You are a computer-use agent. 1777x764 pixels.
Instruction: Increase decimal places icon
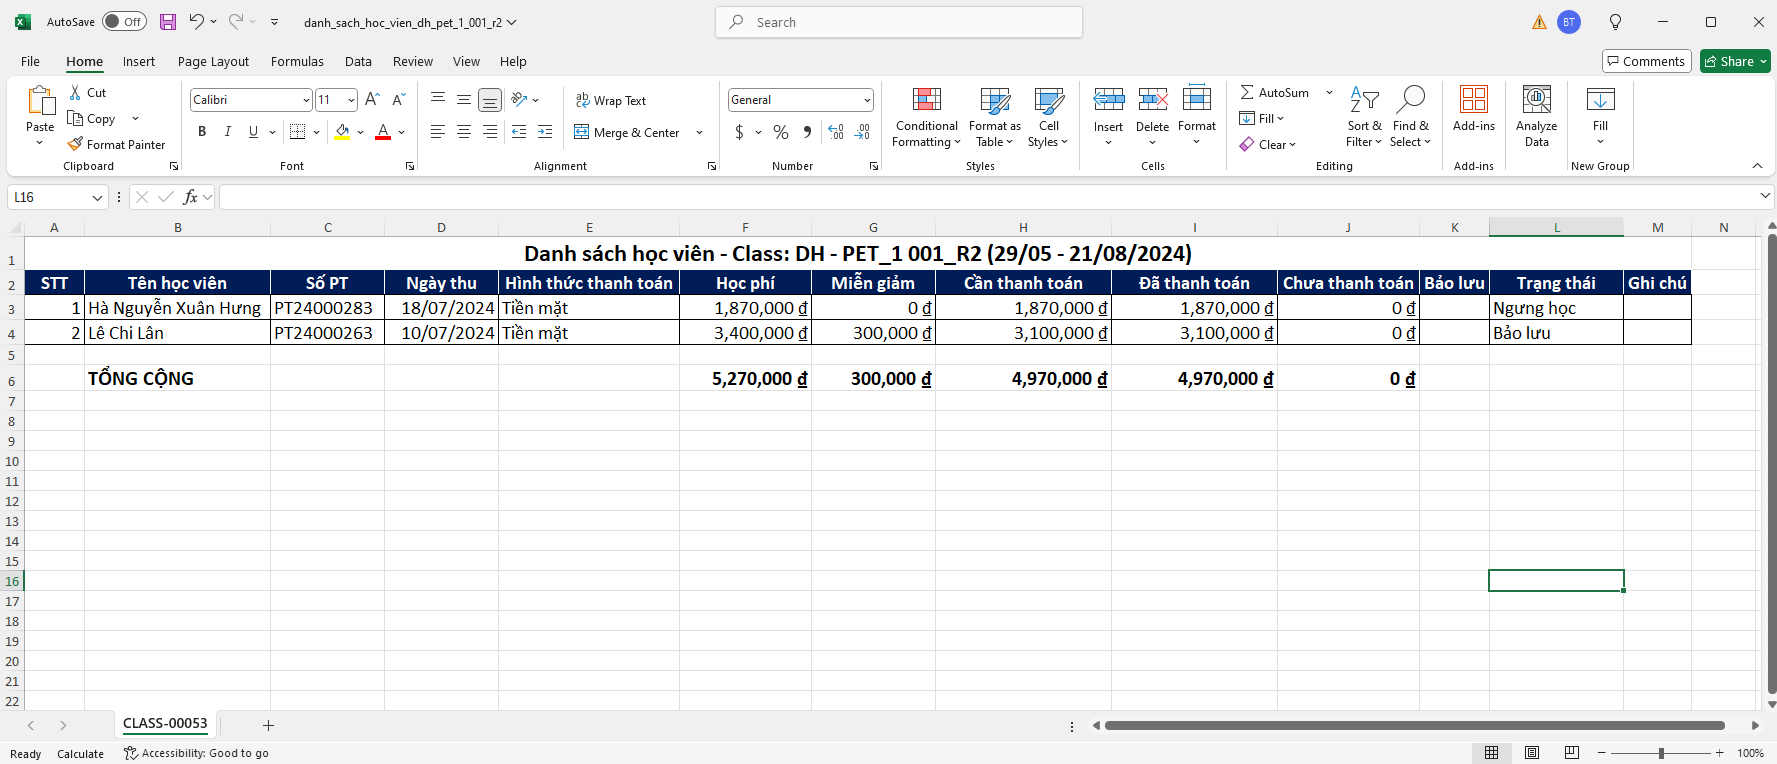pos(836,132)
